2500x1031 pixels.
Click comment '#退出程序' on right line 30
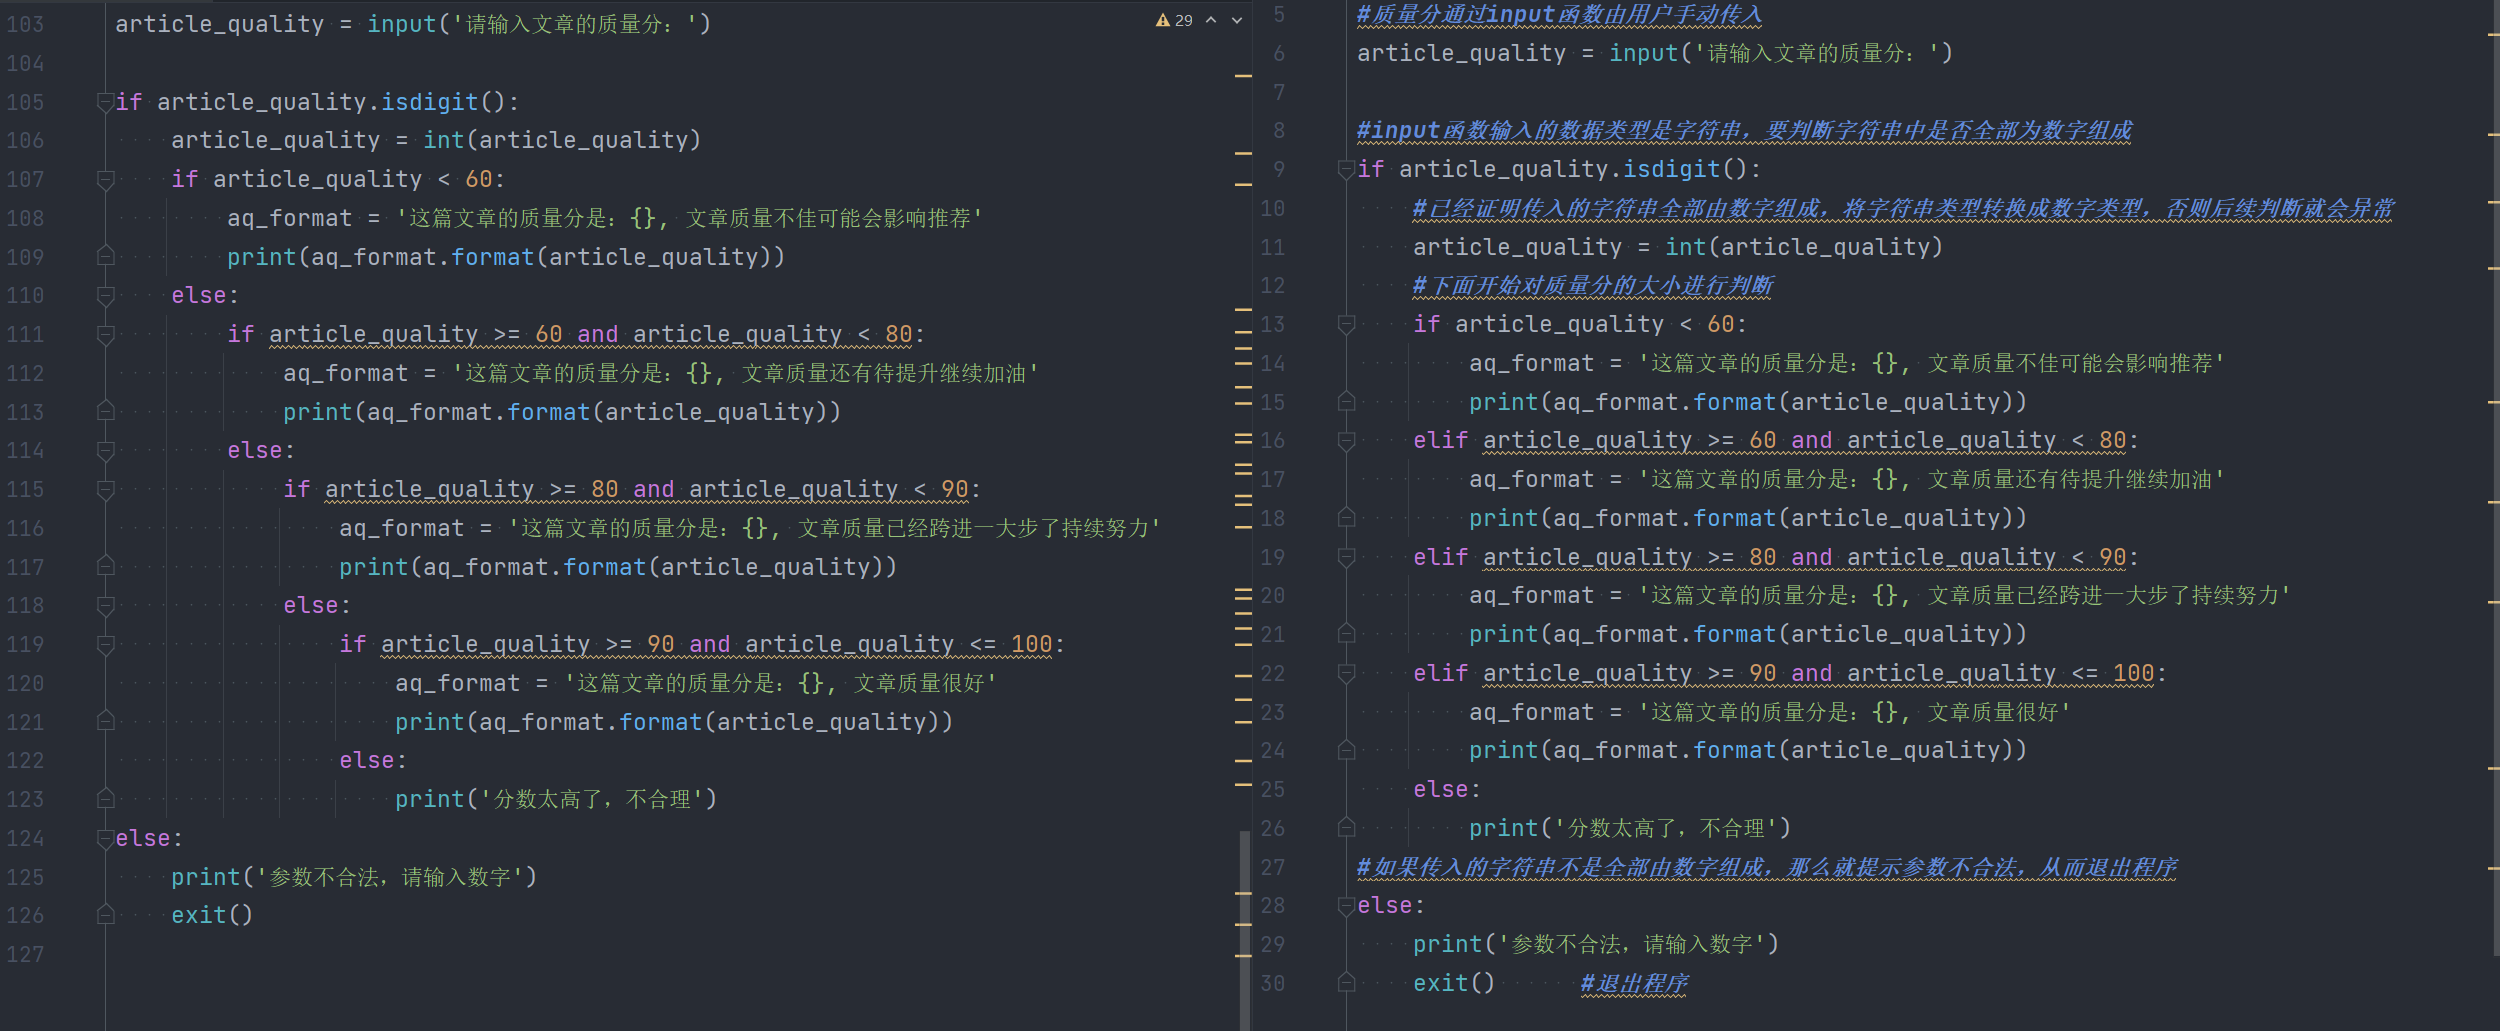click(x=1634, y=983)
